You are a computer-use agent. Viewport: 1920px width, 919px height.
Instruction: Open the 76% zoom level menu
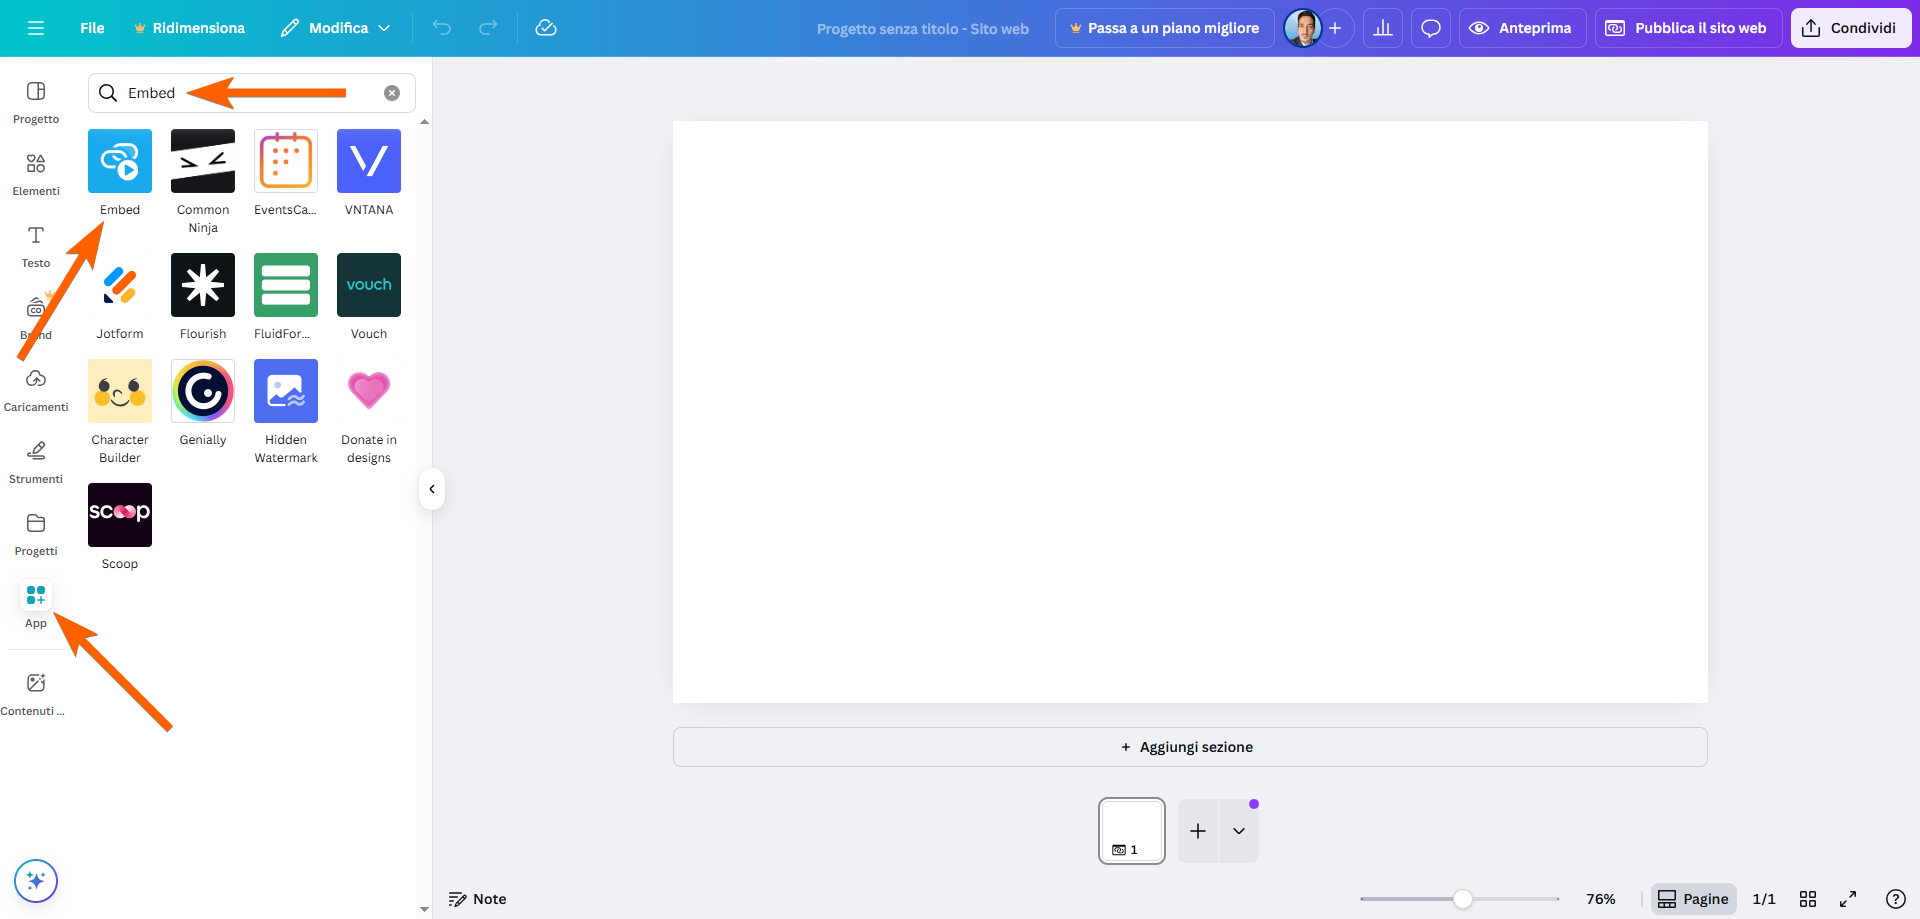tap(1601, 899)
